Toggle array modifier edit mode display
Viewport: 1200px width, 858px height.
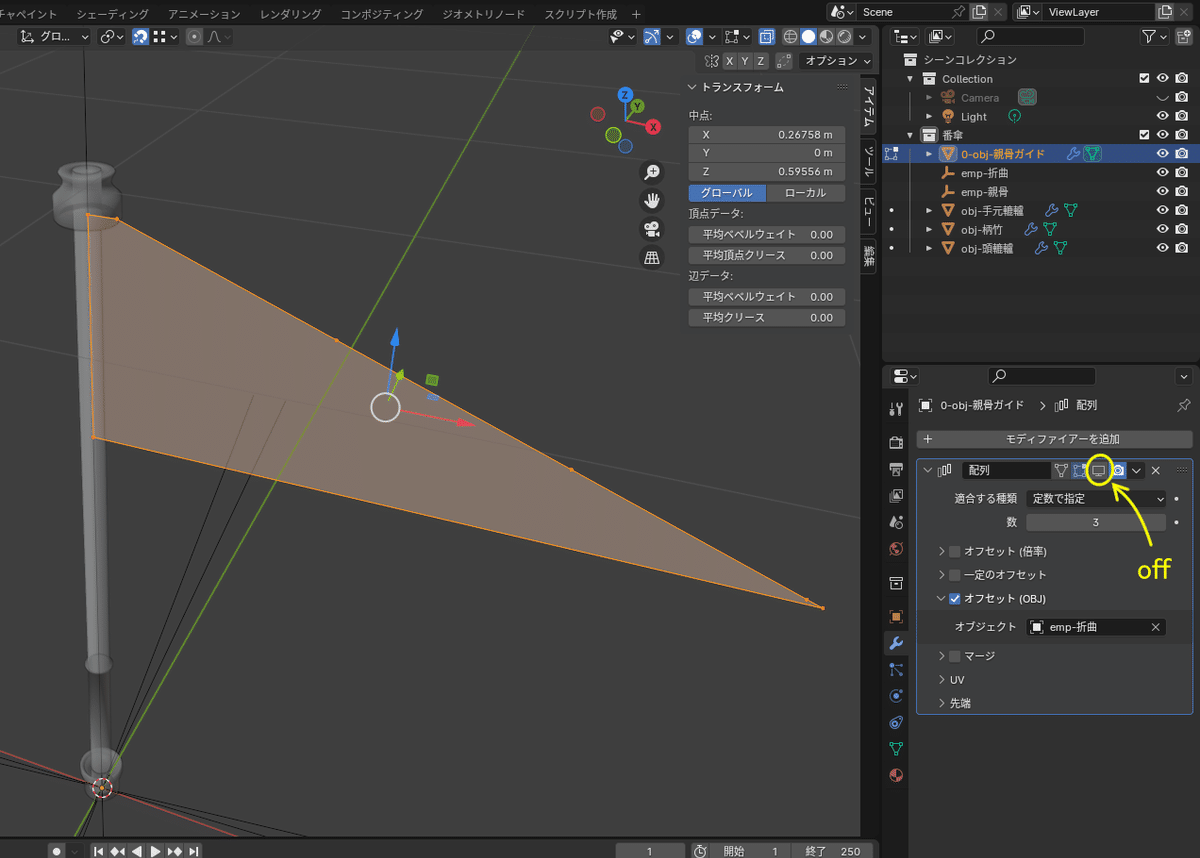[x=1079, y=470]
